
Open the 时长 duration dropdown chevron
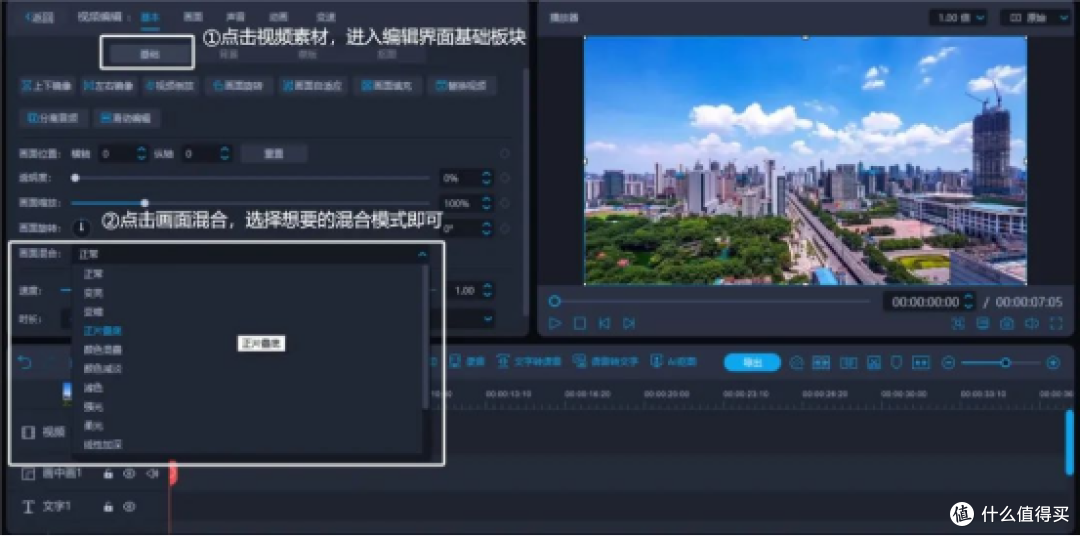click(x=488, y=319)
